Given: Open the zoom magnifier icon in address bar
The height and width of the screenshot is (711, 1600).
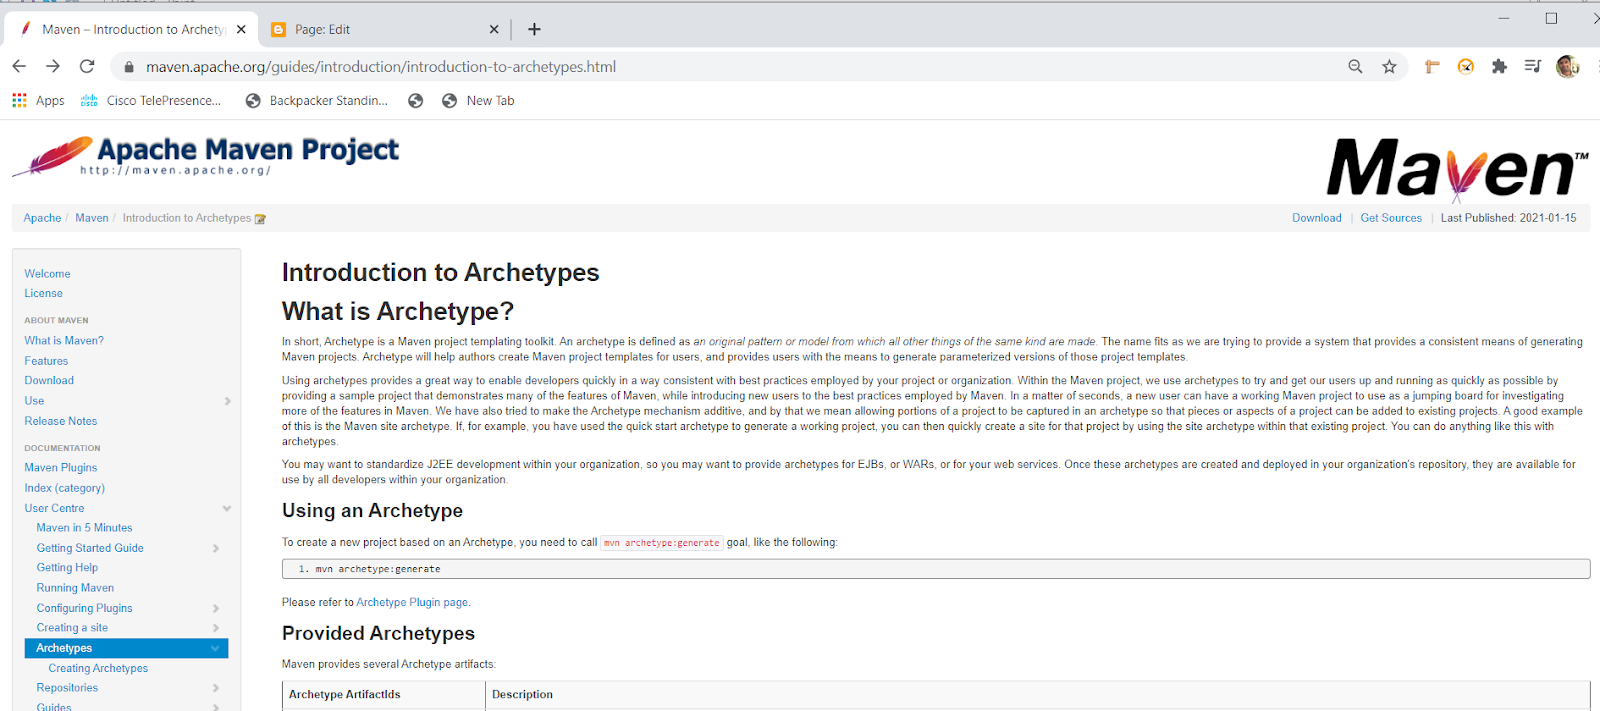Looking at the screenshot, I should click(1355, 66).
